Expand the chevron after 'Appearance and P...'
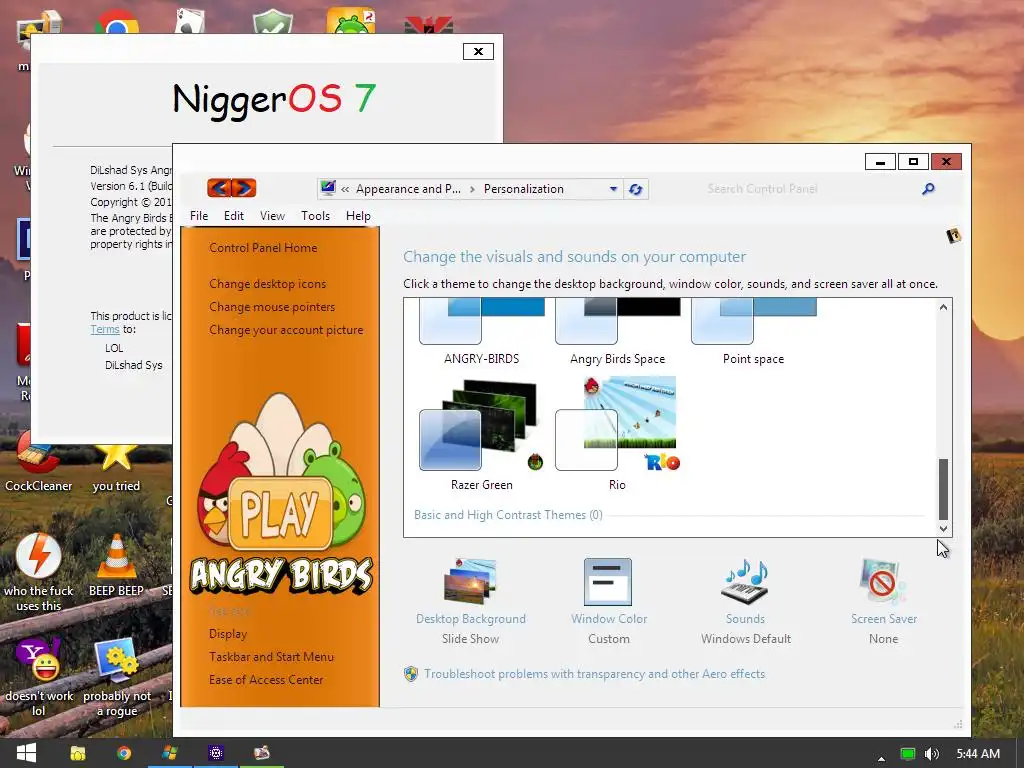The image size is (1024, 768). coord(472,189)
